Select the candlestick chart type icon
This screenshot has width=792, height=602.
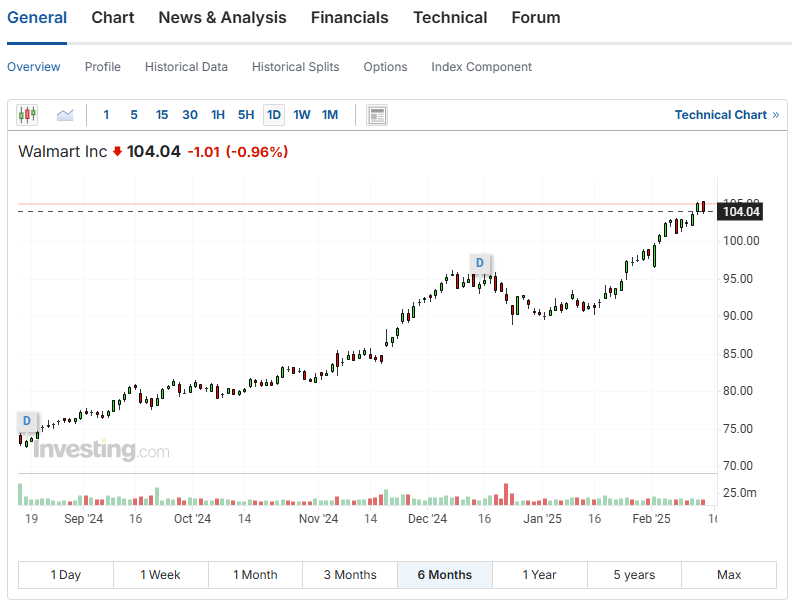click(x=27, y=115)
